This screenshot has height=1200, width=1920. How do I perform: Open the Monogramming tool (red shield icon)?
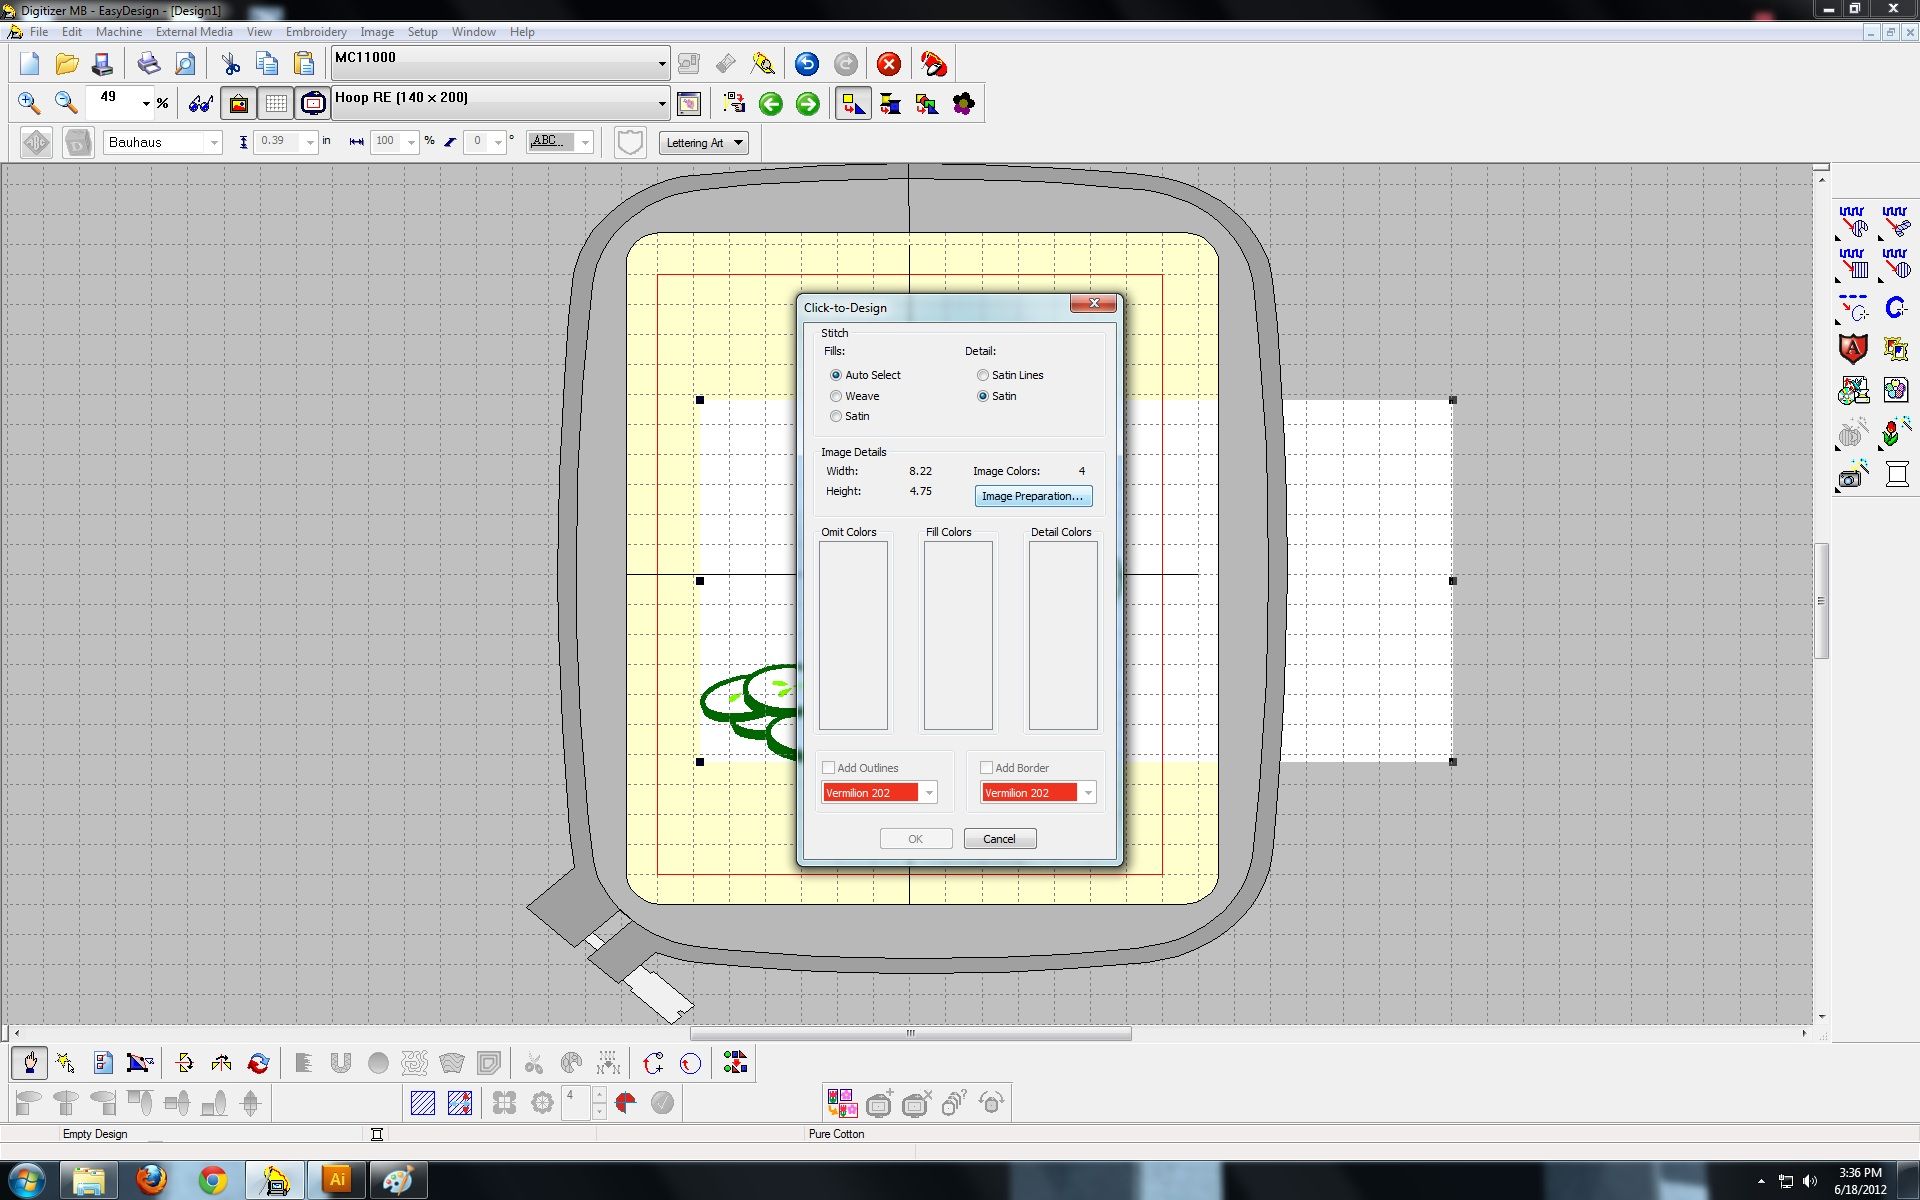coord(1853,348)
